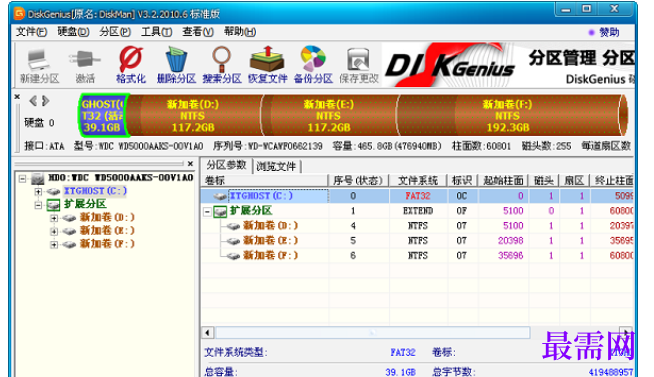Click FAT32 cell in XTGHOST row
The image size is (654, 377).
(418, 196)
